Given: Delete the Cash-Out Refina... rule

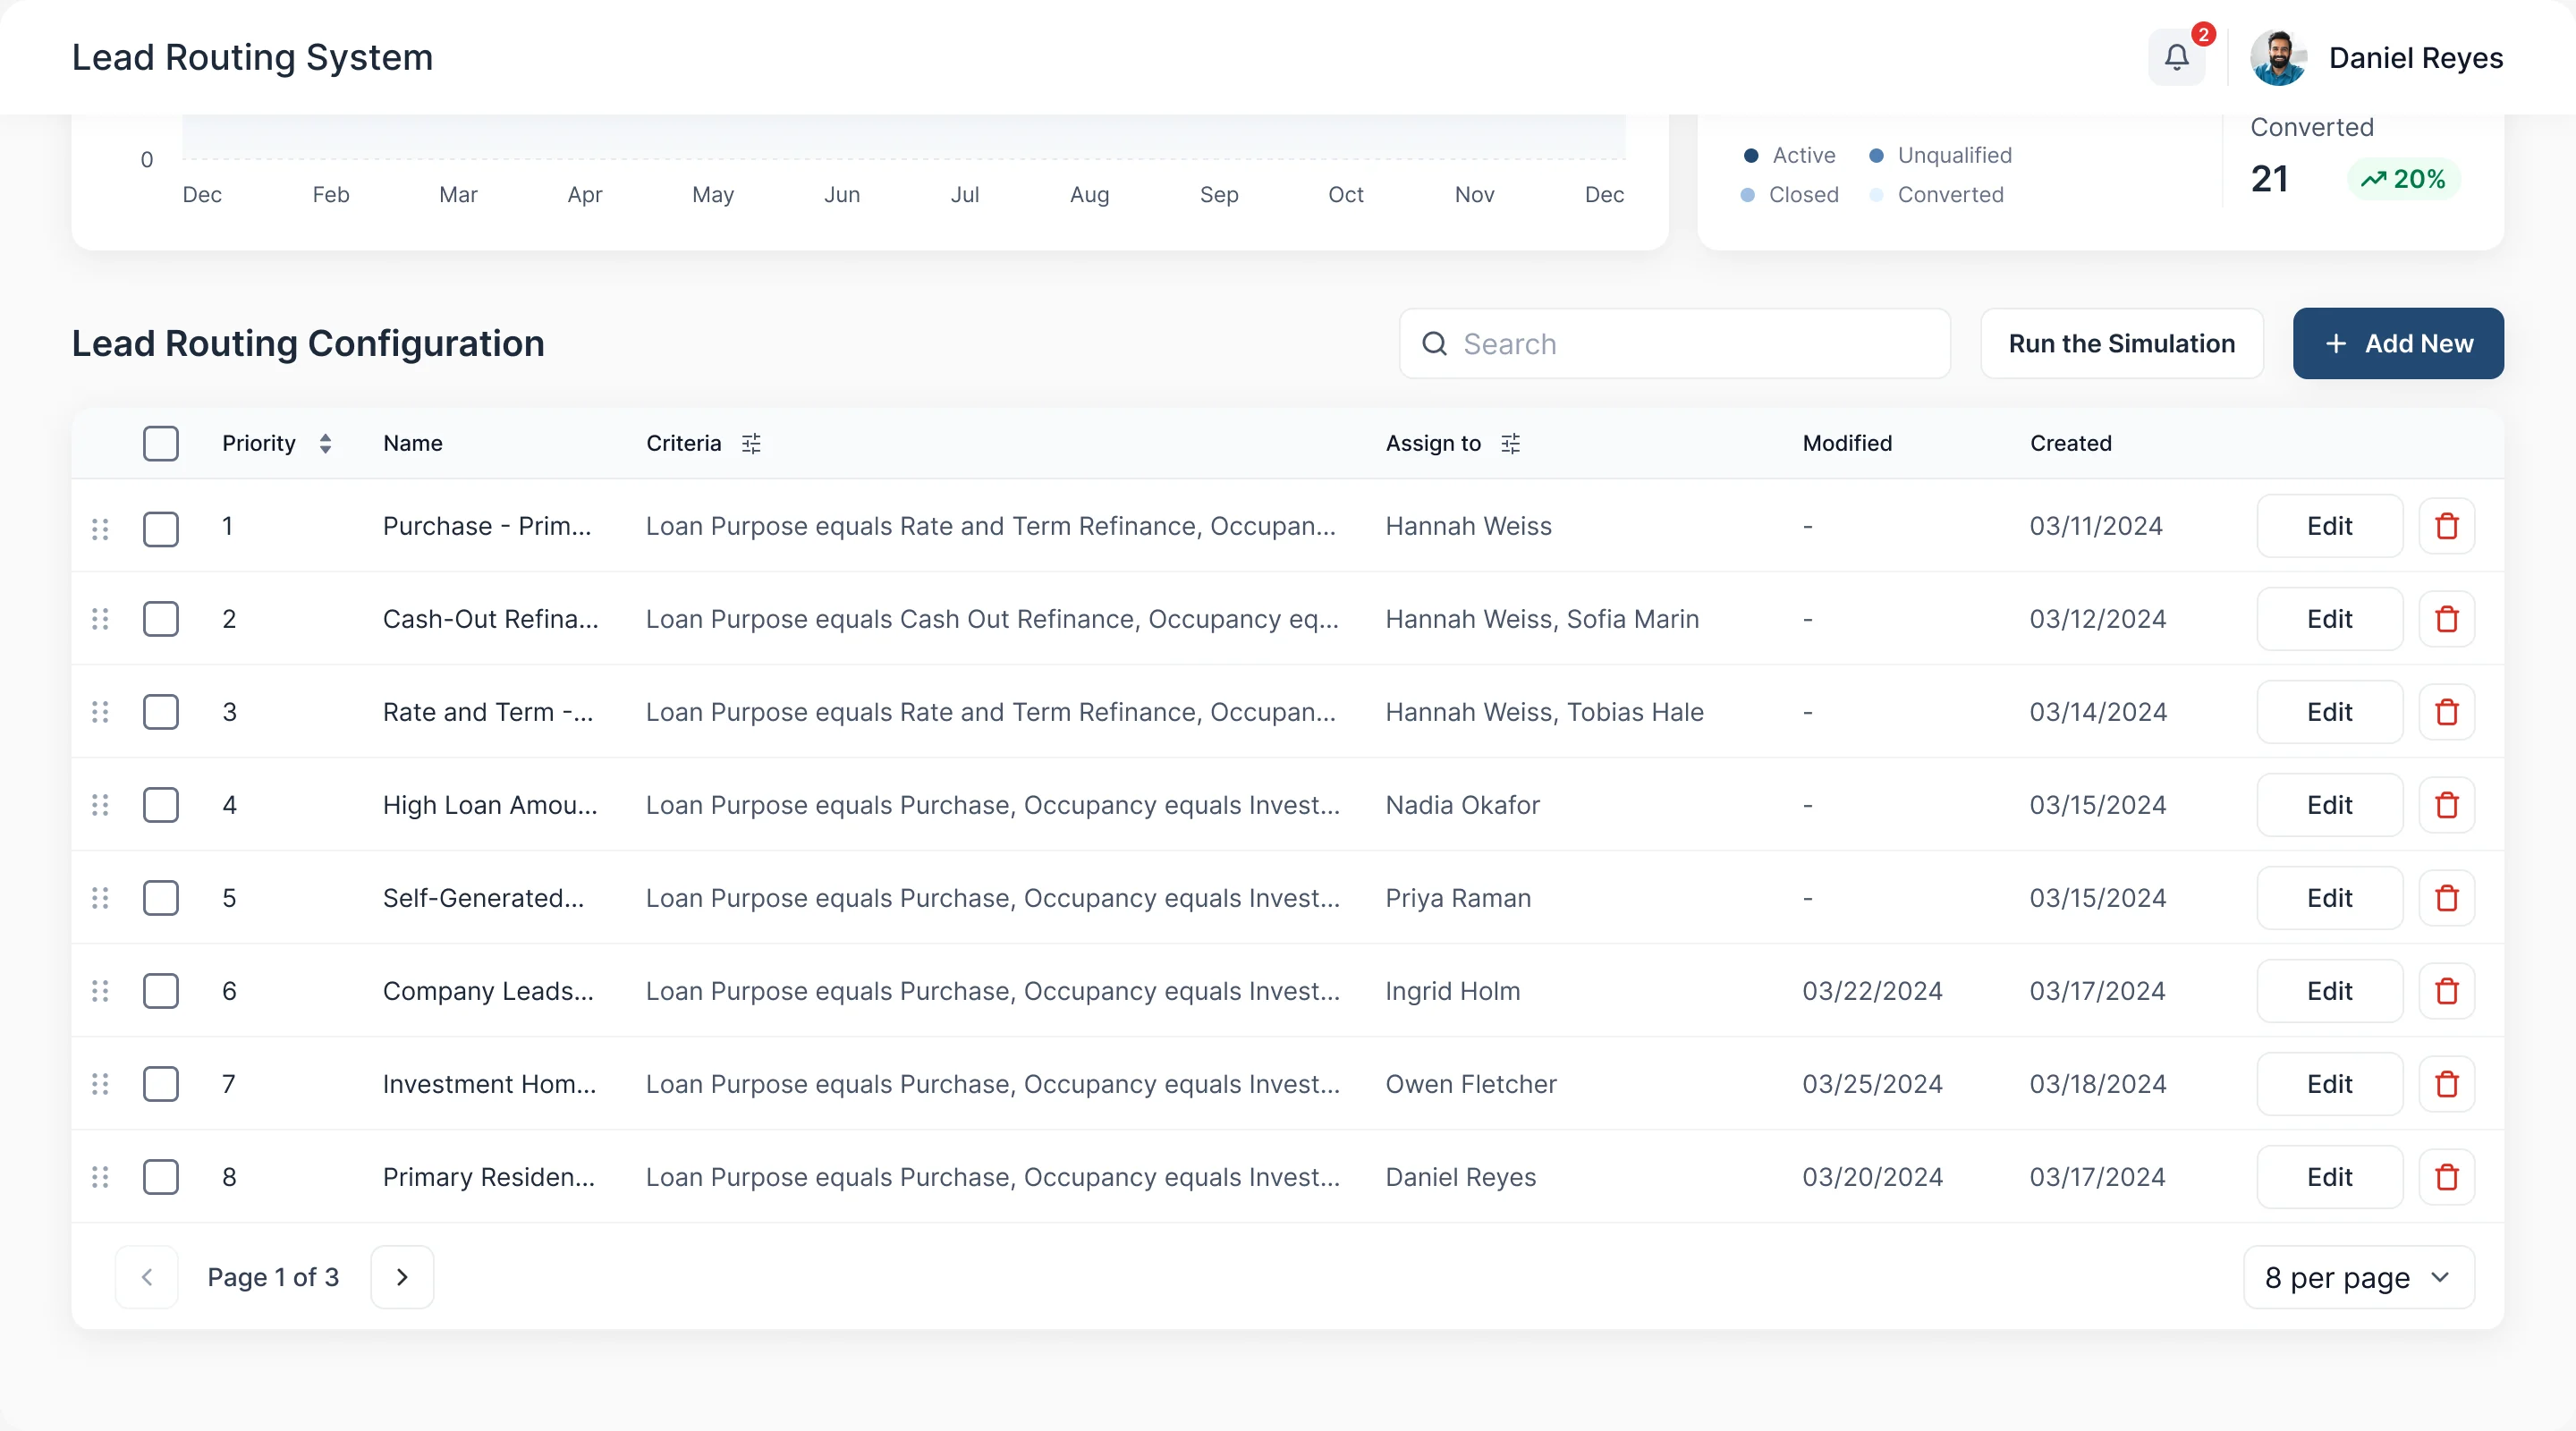Looking at the screenshot, I should click(x=2446, y=619).
